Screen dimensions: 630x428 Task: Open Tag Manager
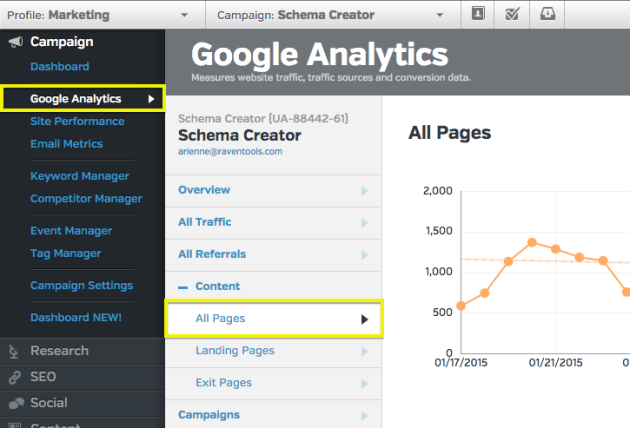pyautogui.click(x=65, y=253)
